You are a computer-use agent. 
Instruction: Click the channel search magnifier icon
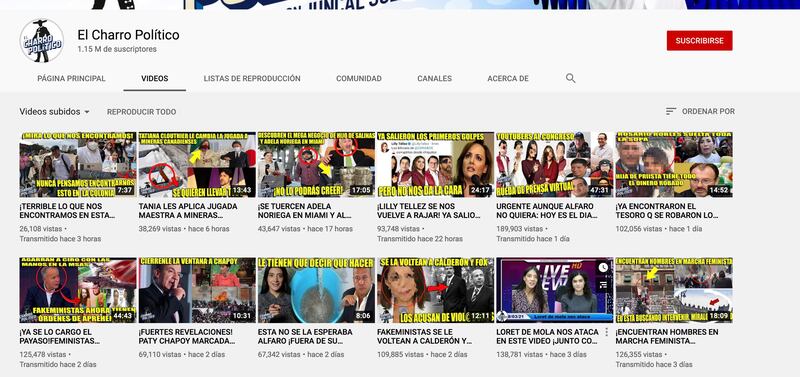(x=570, y=78)
